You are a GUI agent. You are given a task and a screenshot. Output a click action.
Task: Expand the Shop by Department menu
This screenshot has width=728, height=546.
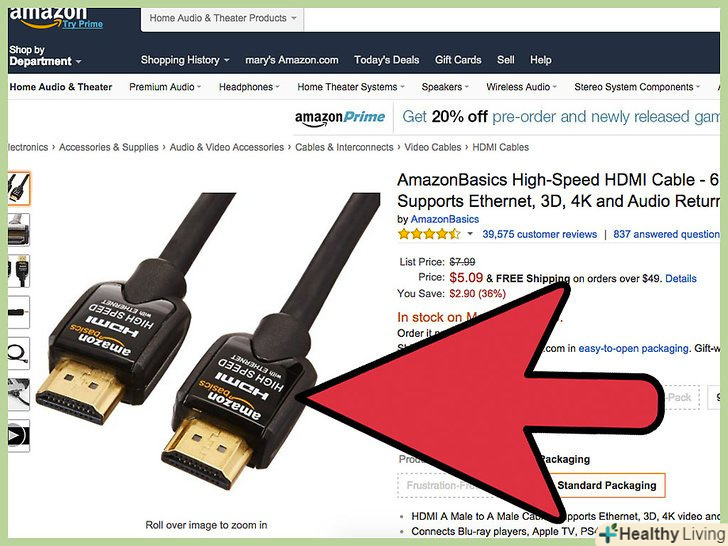pyautogui.click(x=45, y=55)
